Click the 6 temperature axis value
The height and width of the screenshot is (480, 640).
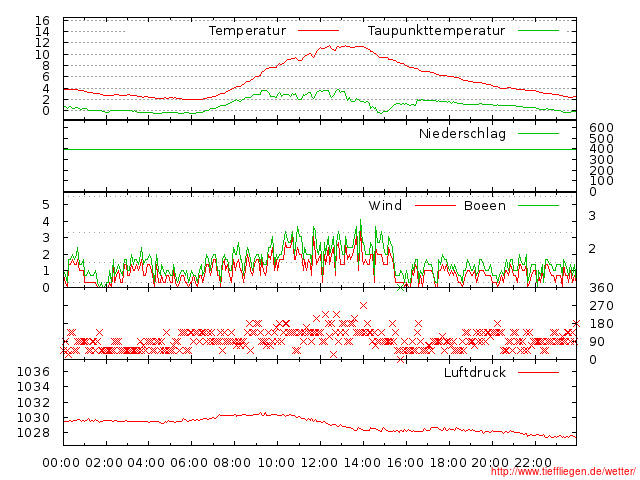pyautogui.click(x=46, y=77)
